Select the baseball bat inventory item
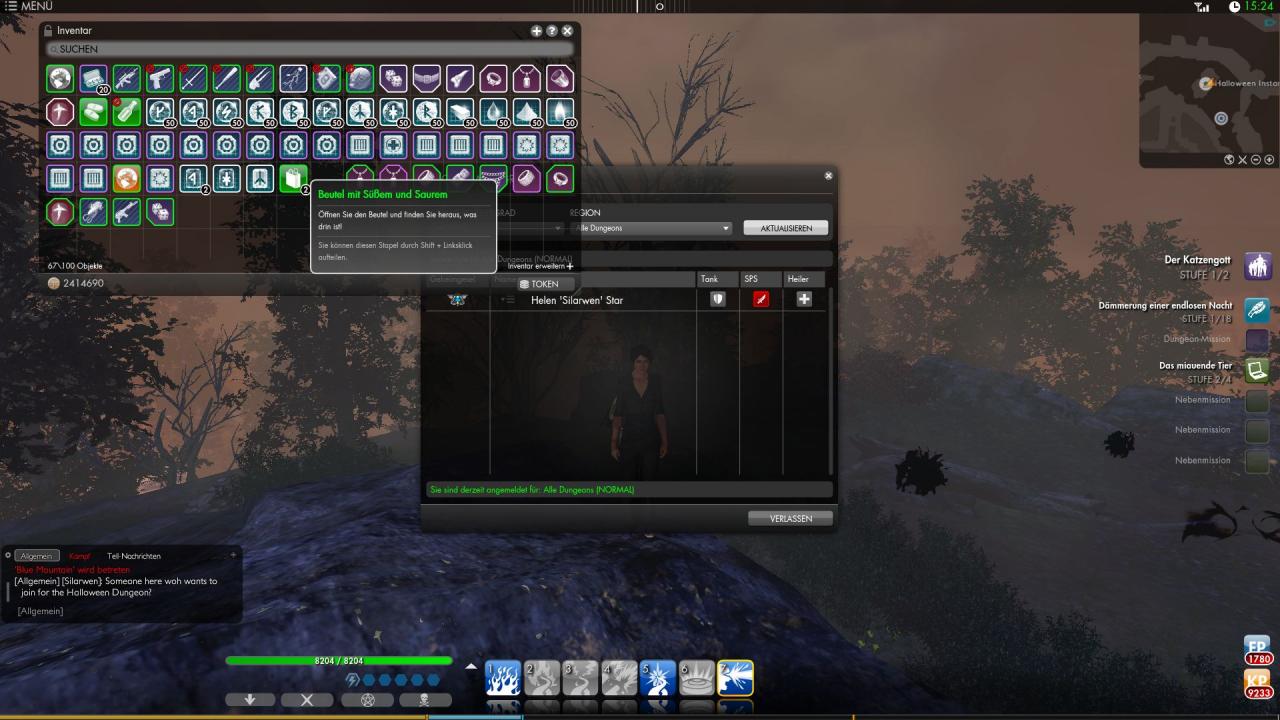 tap(226, 78)
